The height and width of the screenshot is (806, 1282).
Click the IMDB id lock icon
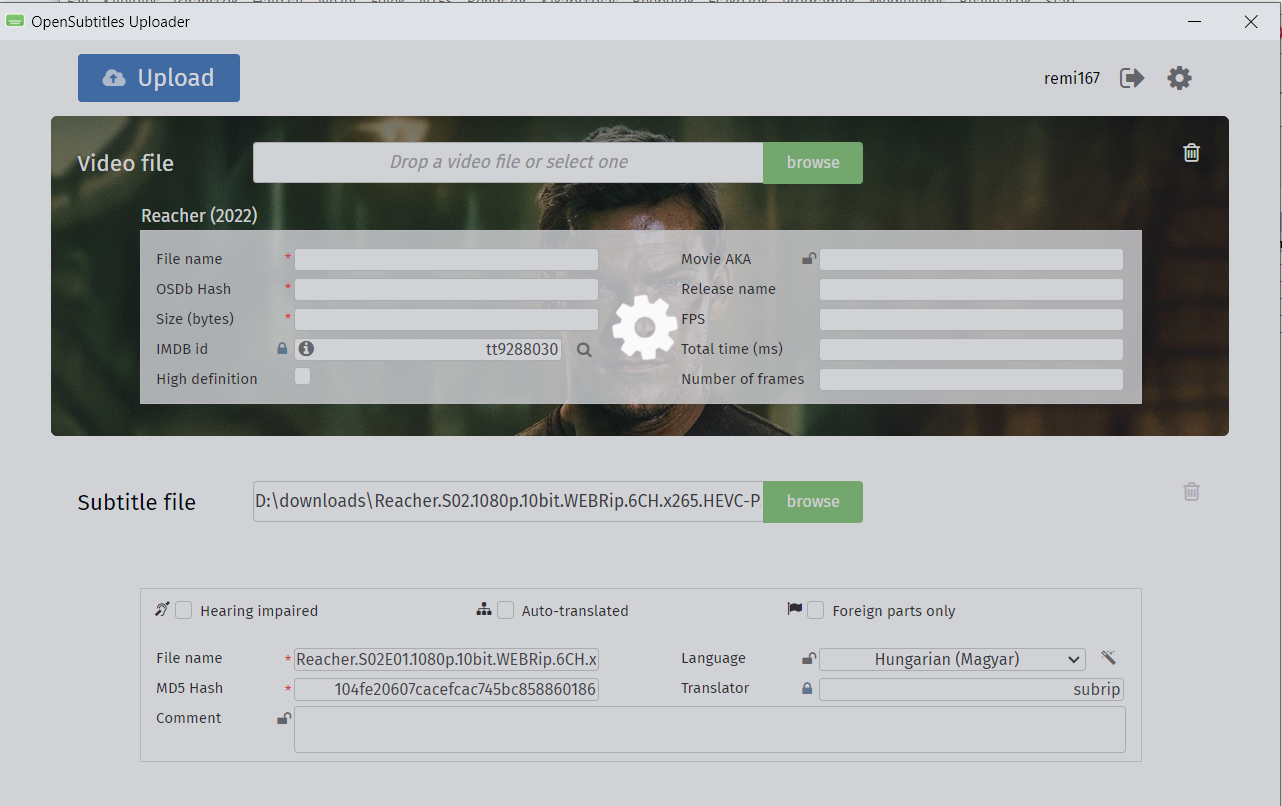tap(282, 349)
